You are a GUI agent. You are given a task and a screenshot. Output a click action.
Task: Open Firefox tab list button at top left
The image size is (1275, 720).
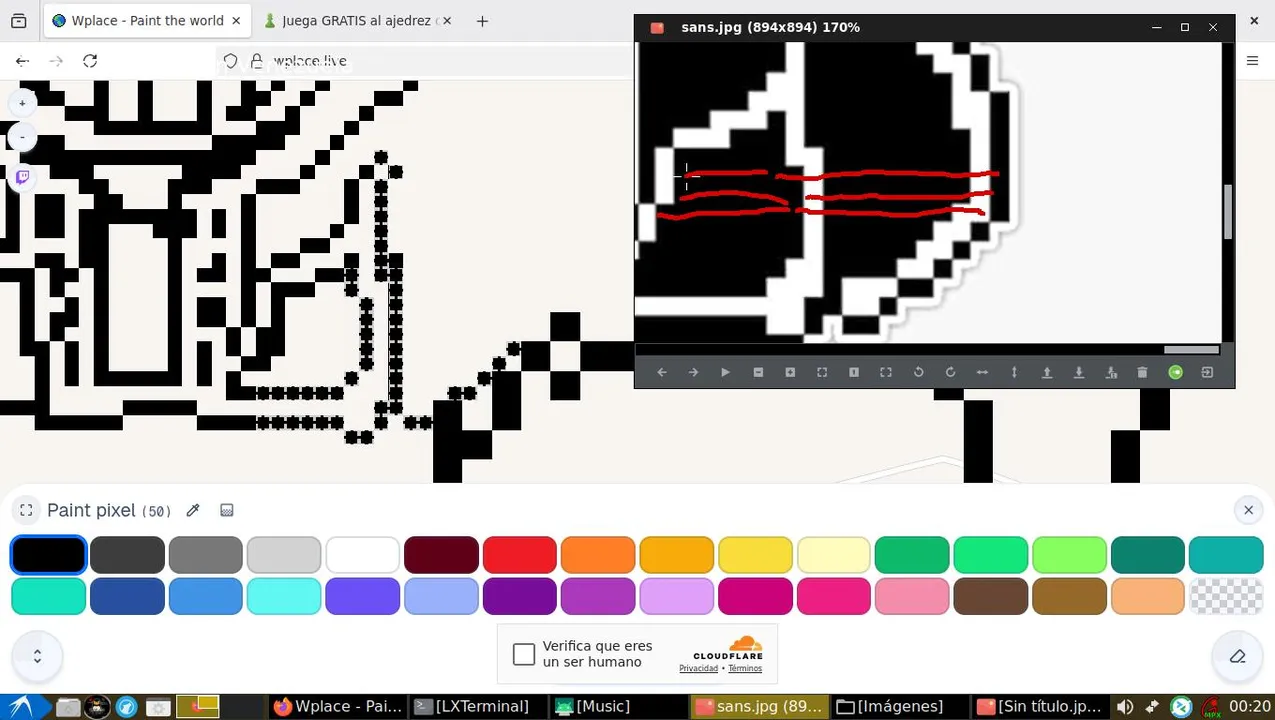click(x=18, y=20)
